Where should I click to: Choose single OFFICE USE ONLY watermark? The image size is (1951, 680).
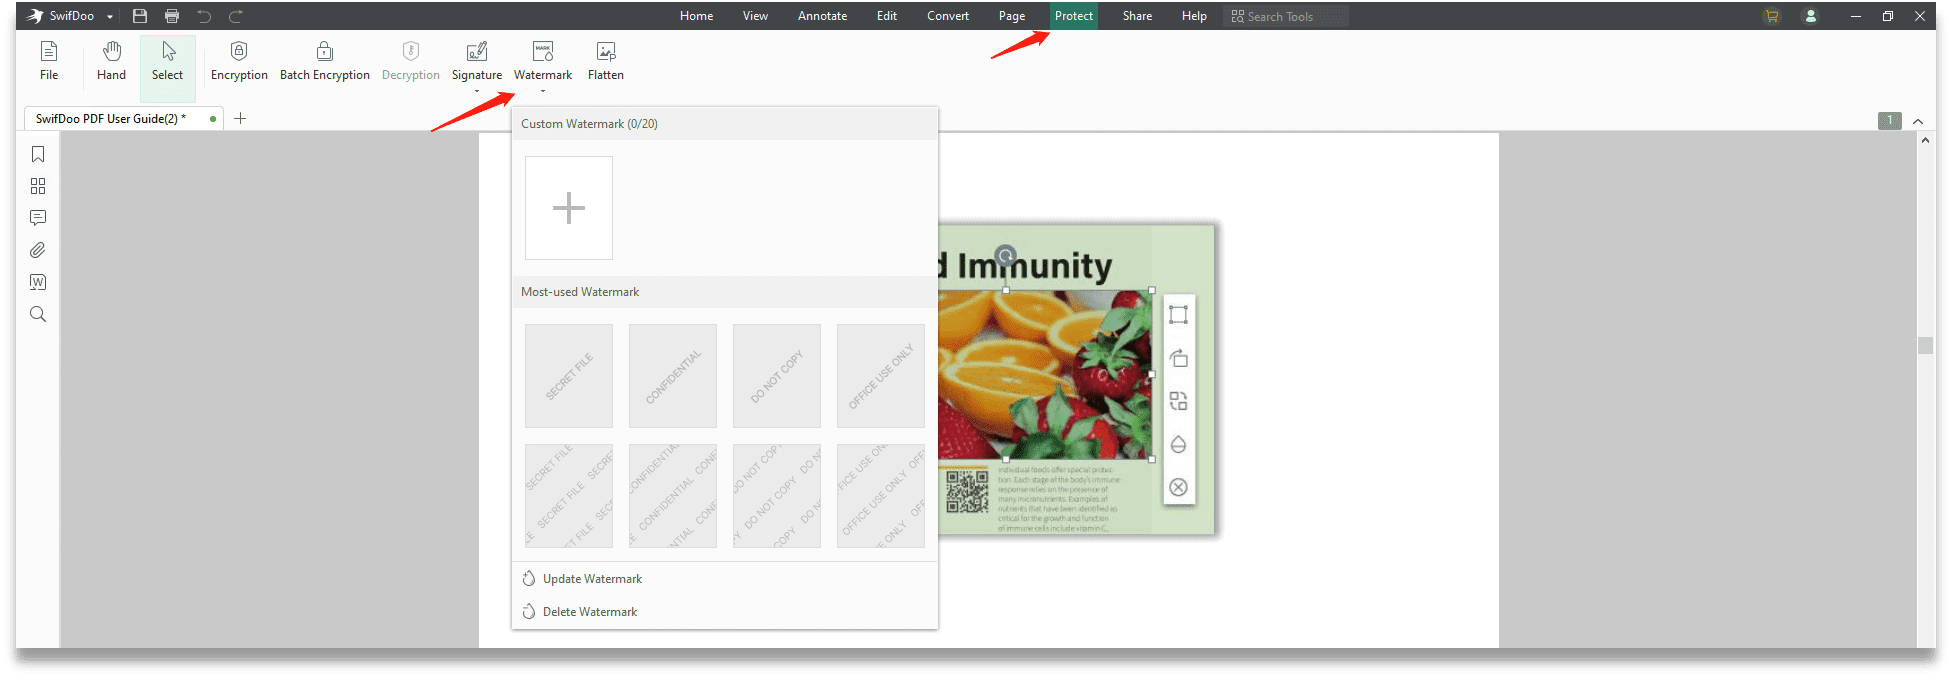click(x=881, y=376)
